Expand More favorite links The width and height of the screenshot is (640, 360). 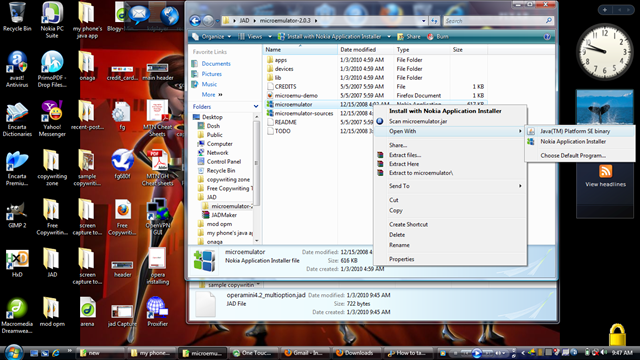pos(212,95)
